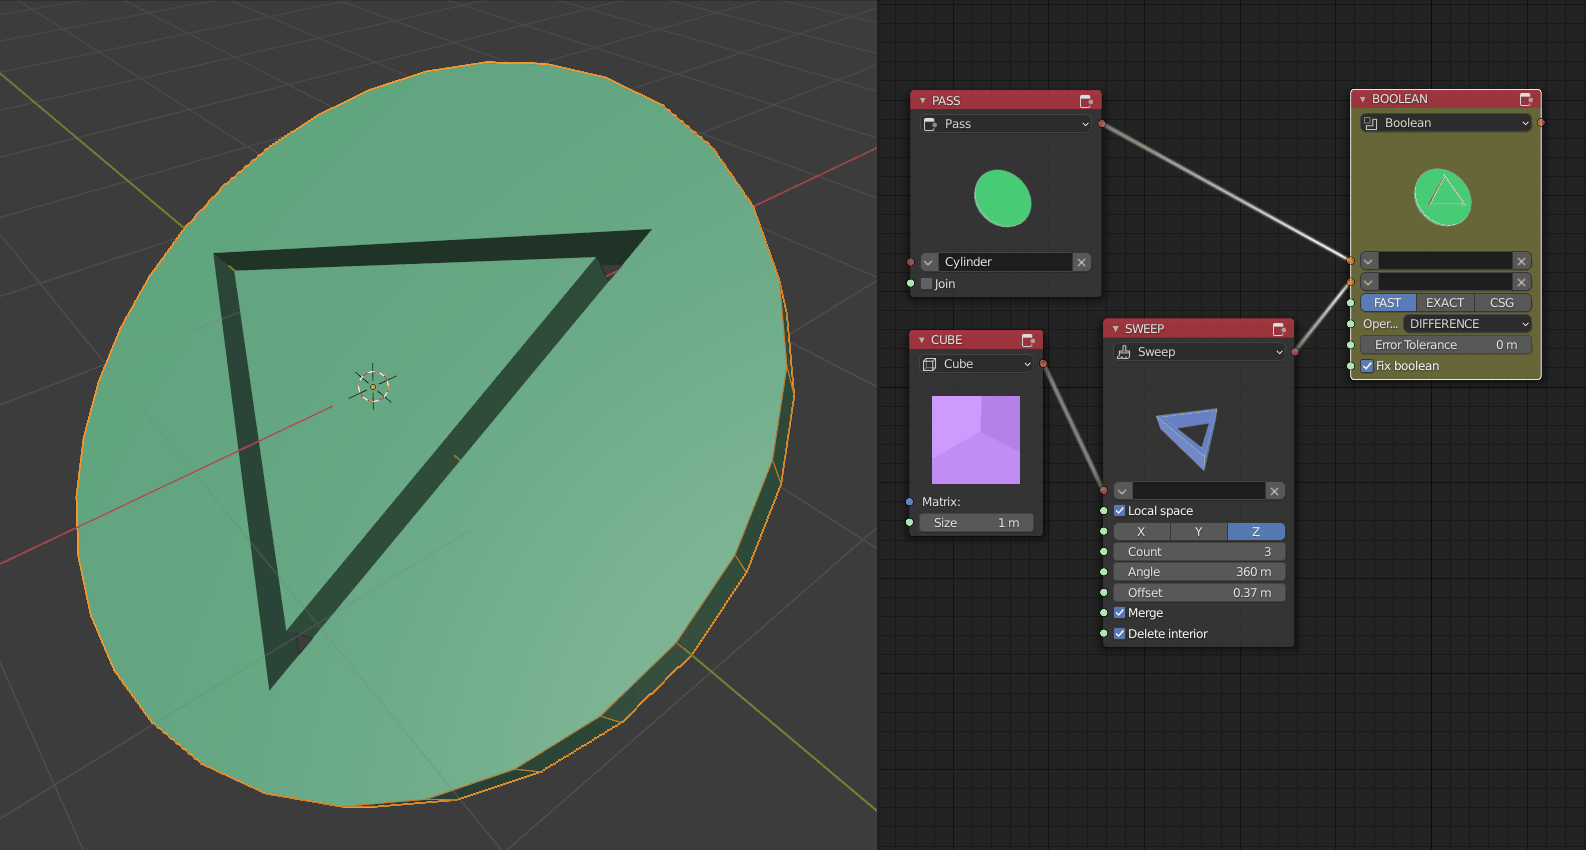Open the DIFFERENCE operation dropdown
This screenshot has height=850, width=1586.
tap(1467, 324)
